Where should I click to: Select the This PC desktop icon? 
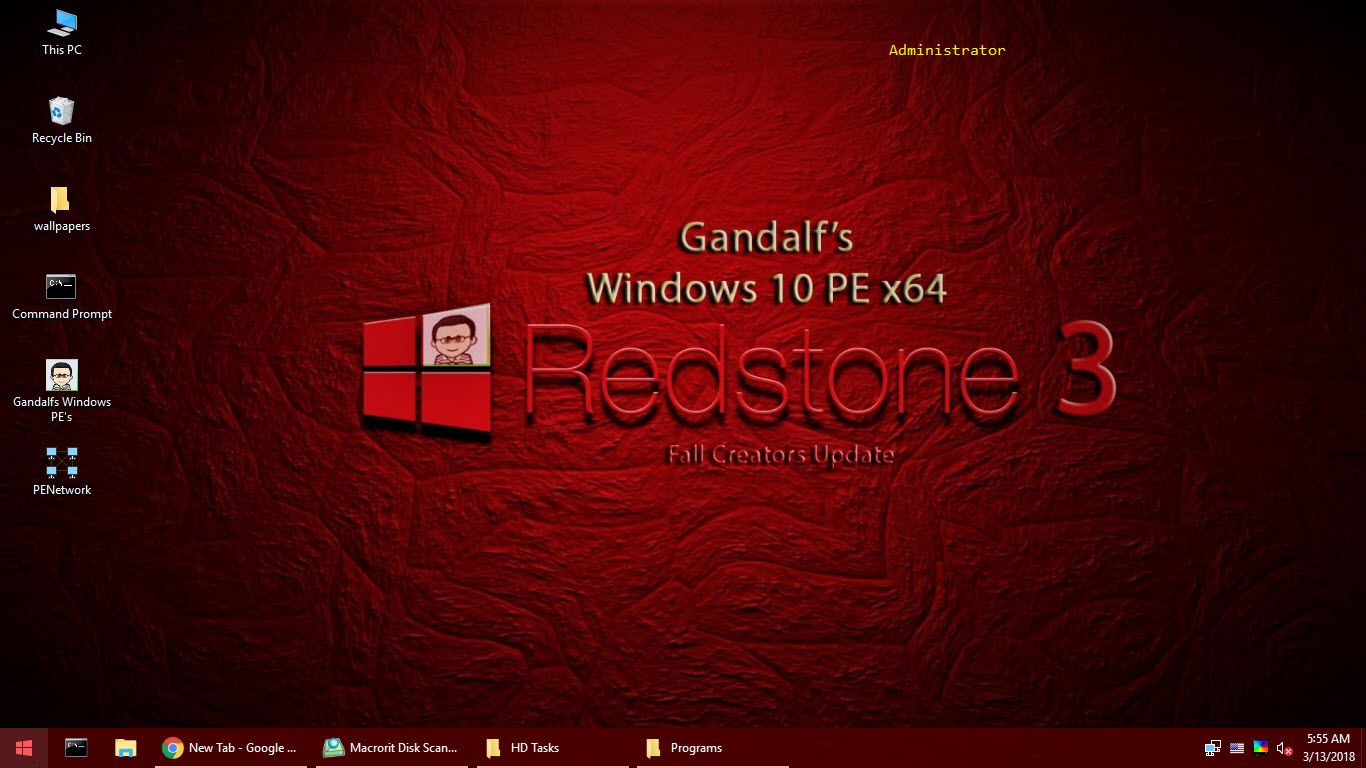[62, 32]
